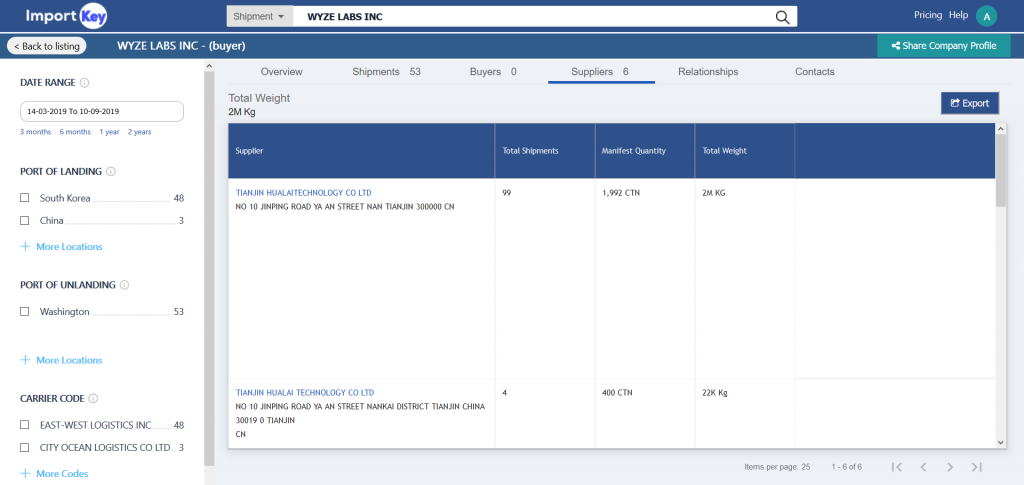The width and height of the screenshot is (1024, 485).
Task: Tick the China port checkbox
Action: tap(25, 221)
